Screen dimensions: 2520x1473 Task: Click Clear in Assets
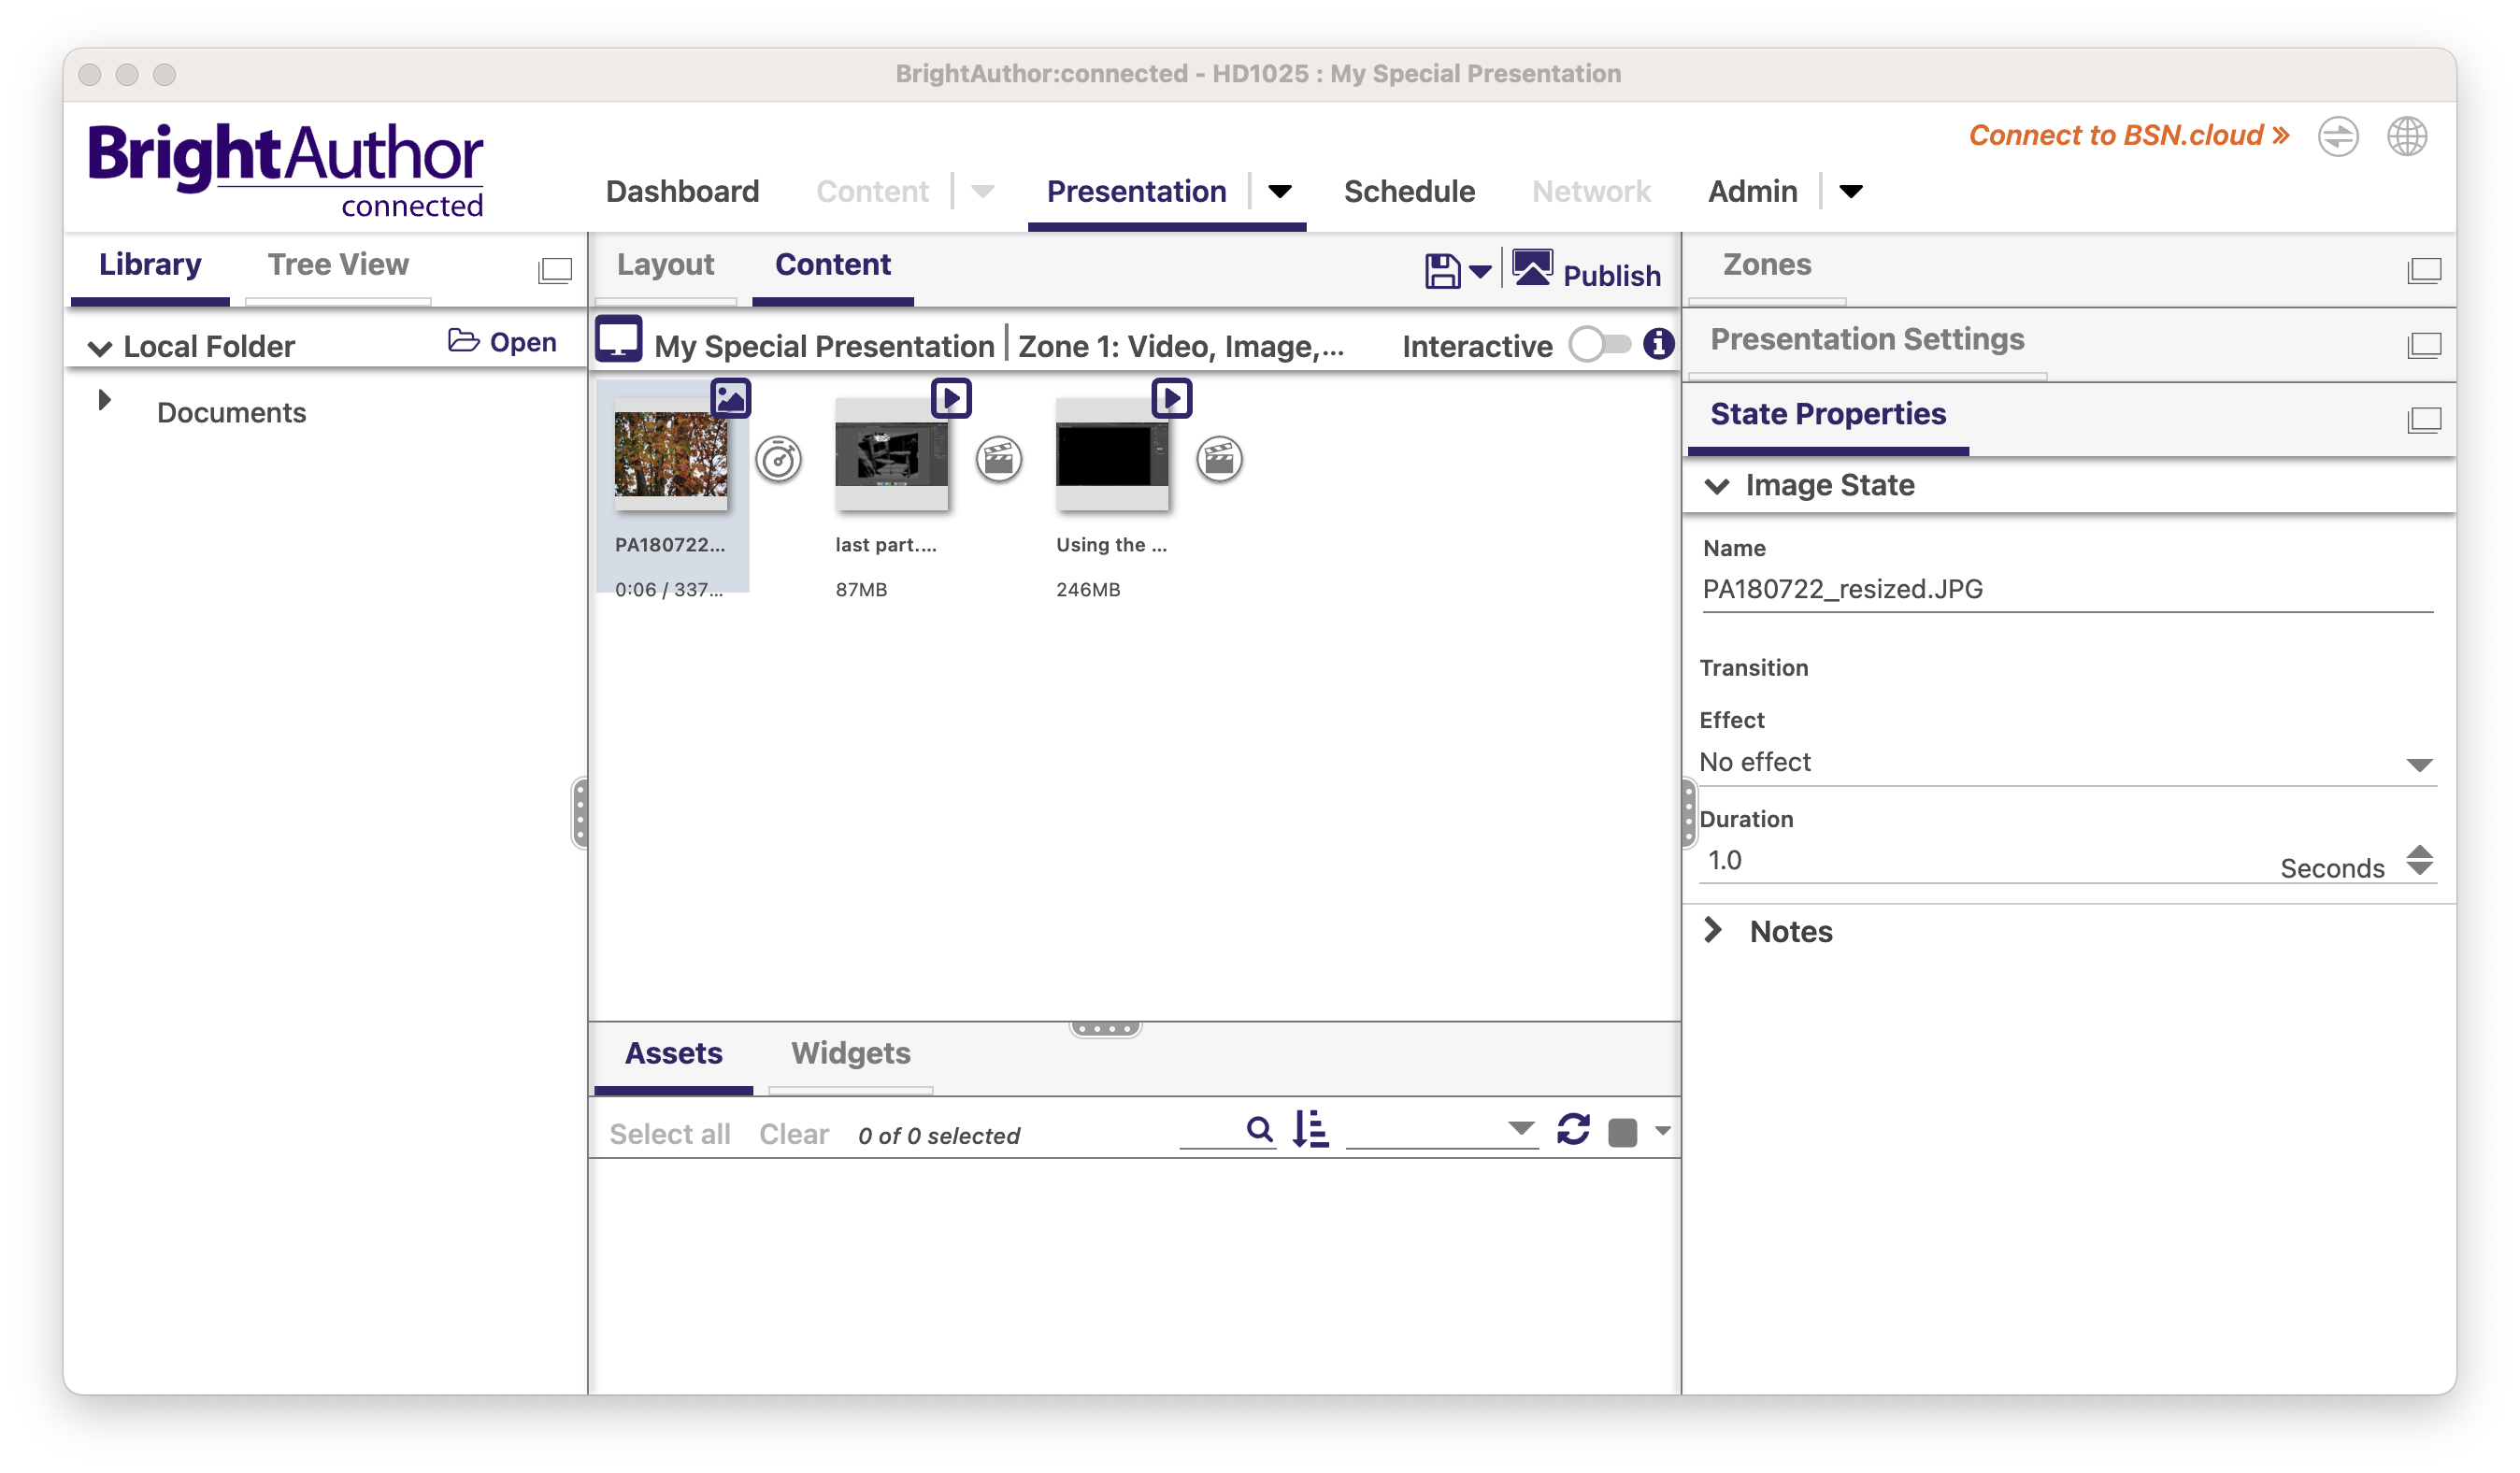(794, 1134)
